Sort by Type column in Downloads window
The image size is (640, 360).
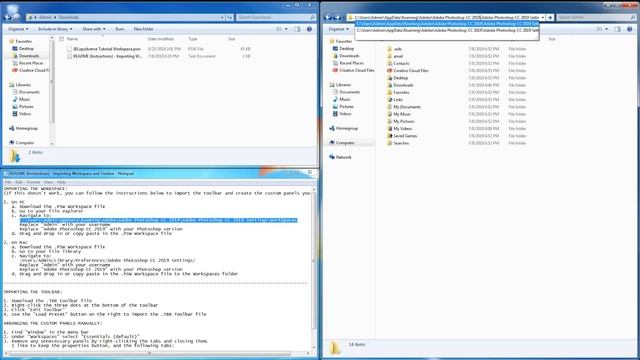coord(193,39)
